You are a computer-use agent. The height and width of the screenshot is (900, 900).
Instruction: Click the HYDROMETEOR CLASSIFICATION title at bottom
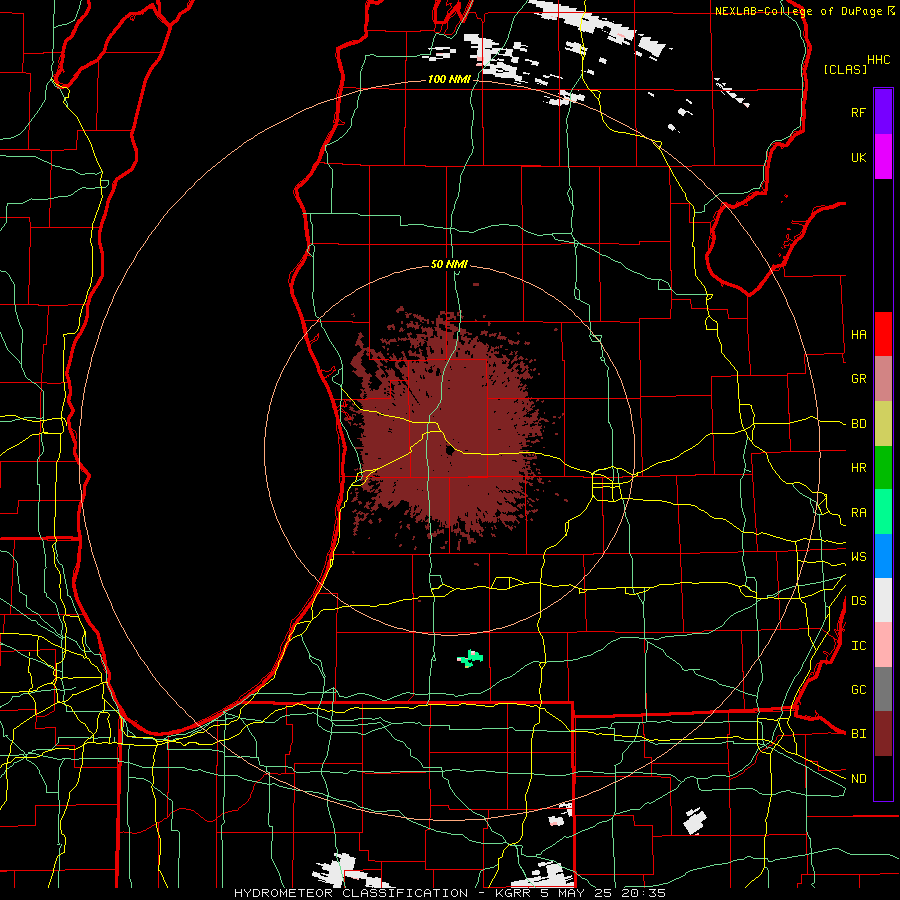(351, 893)
